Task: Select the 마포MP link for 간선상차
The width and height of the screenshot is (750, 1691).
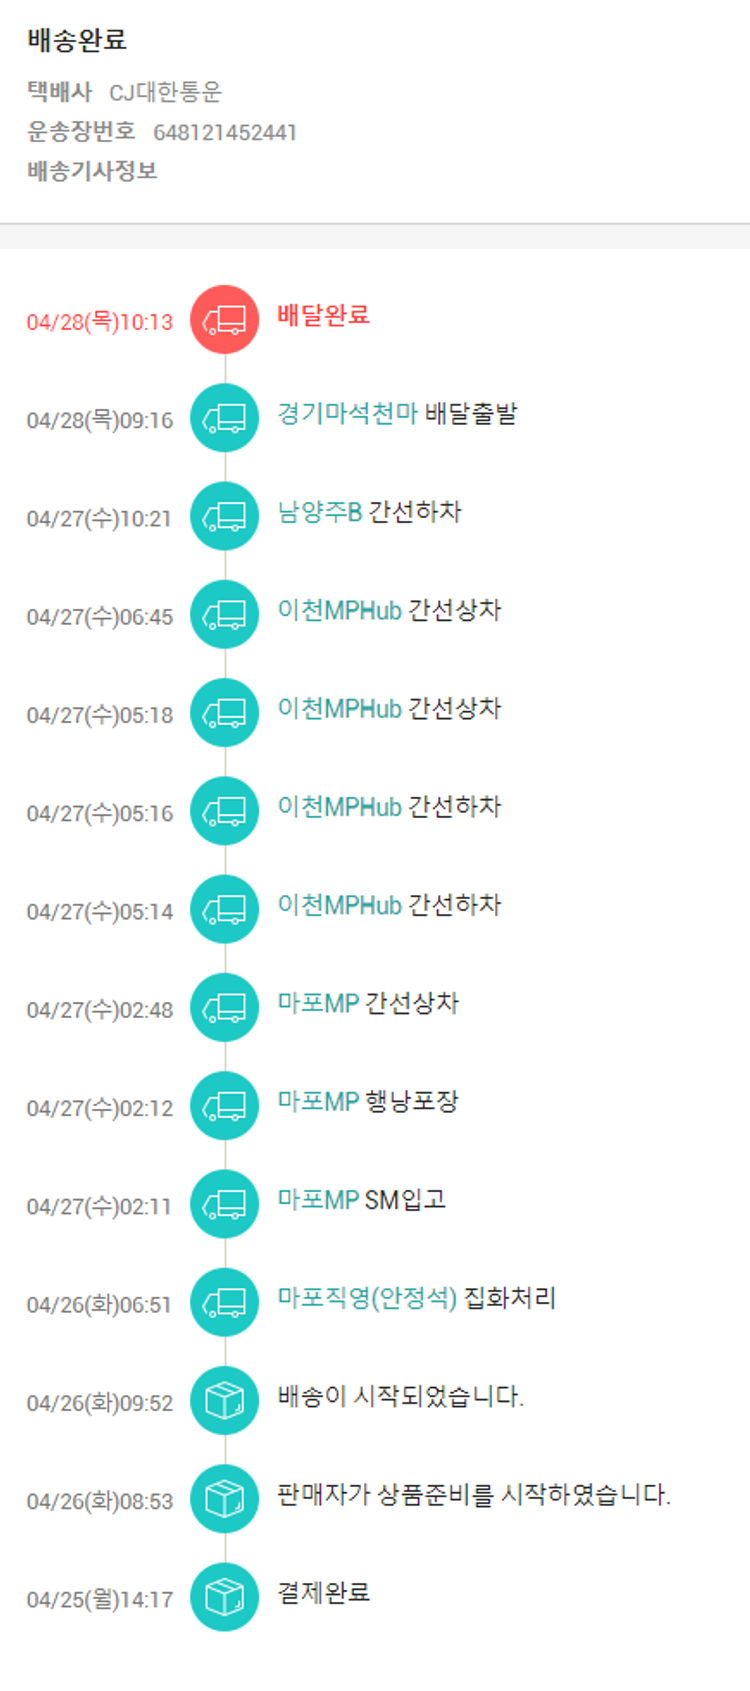Action: (318, 1003)
